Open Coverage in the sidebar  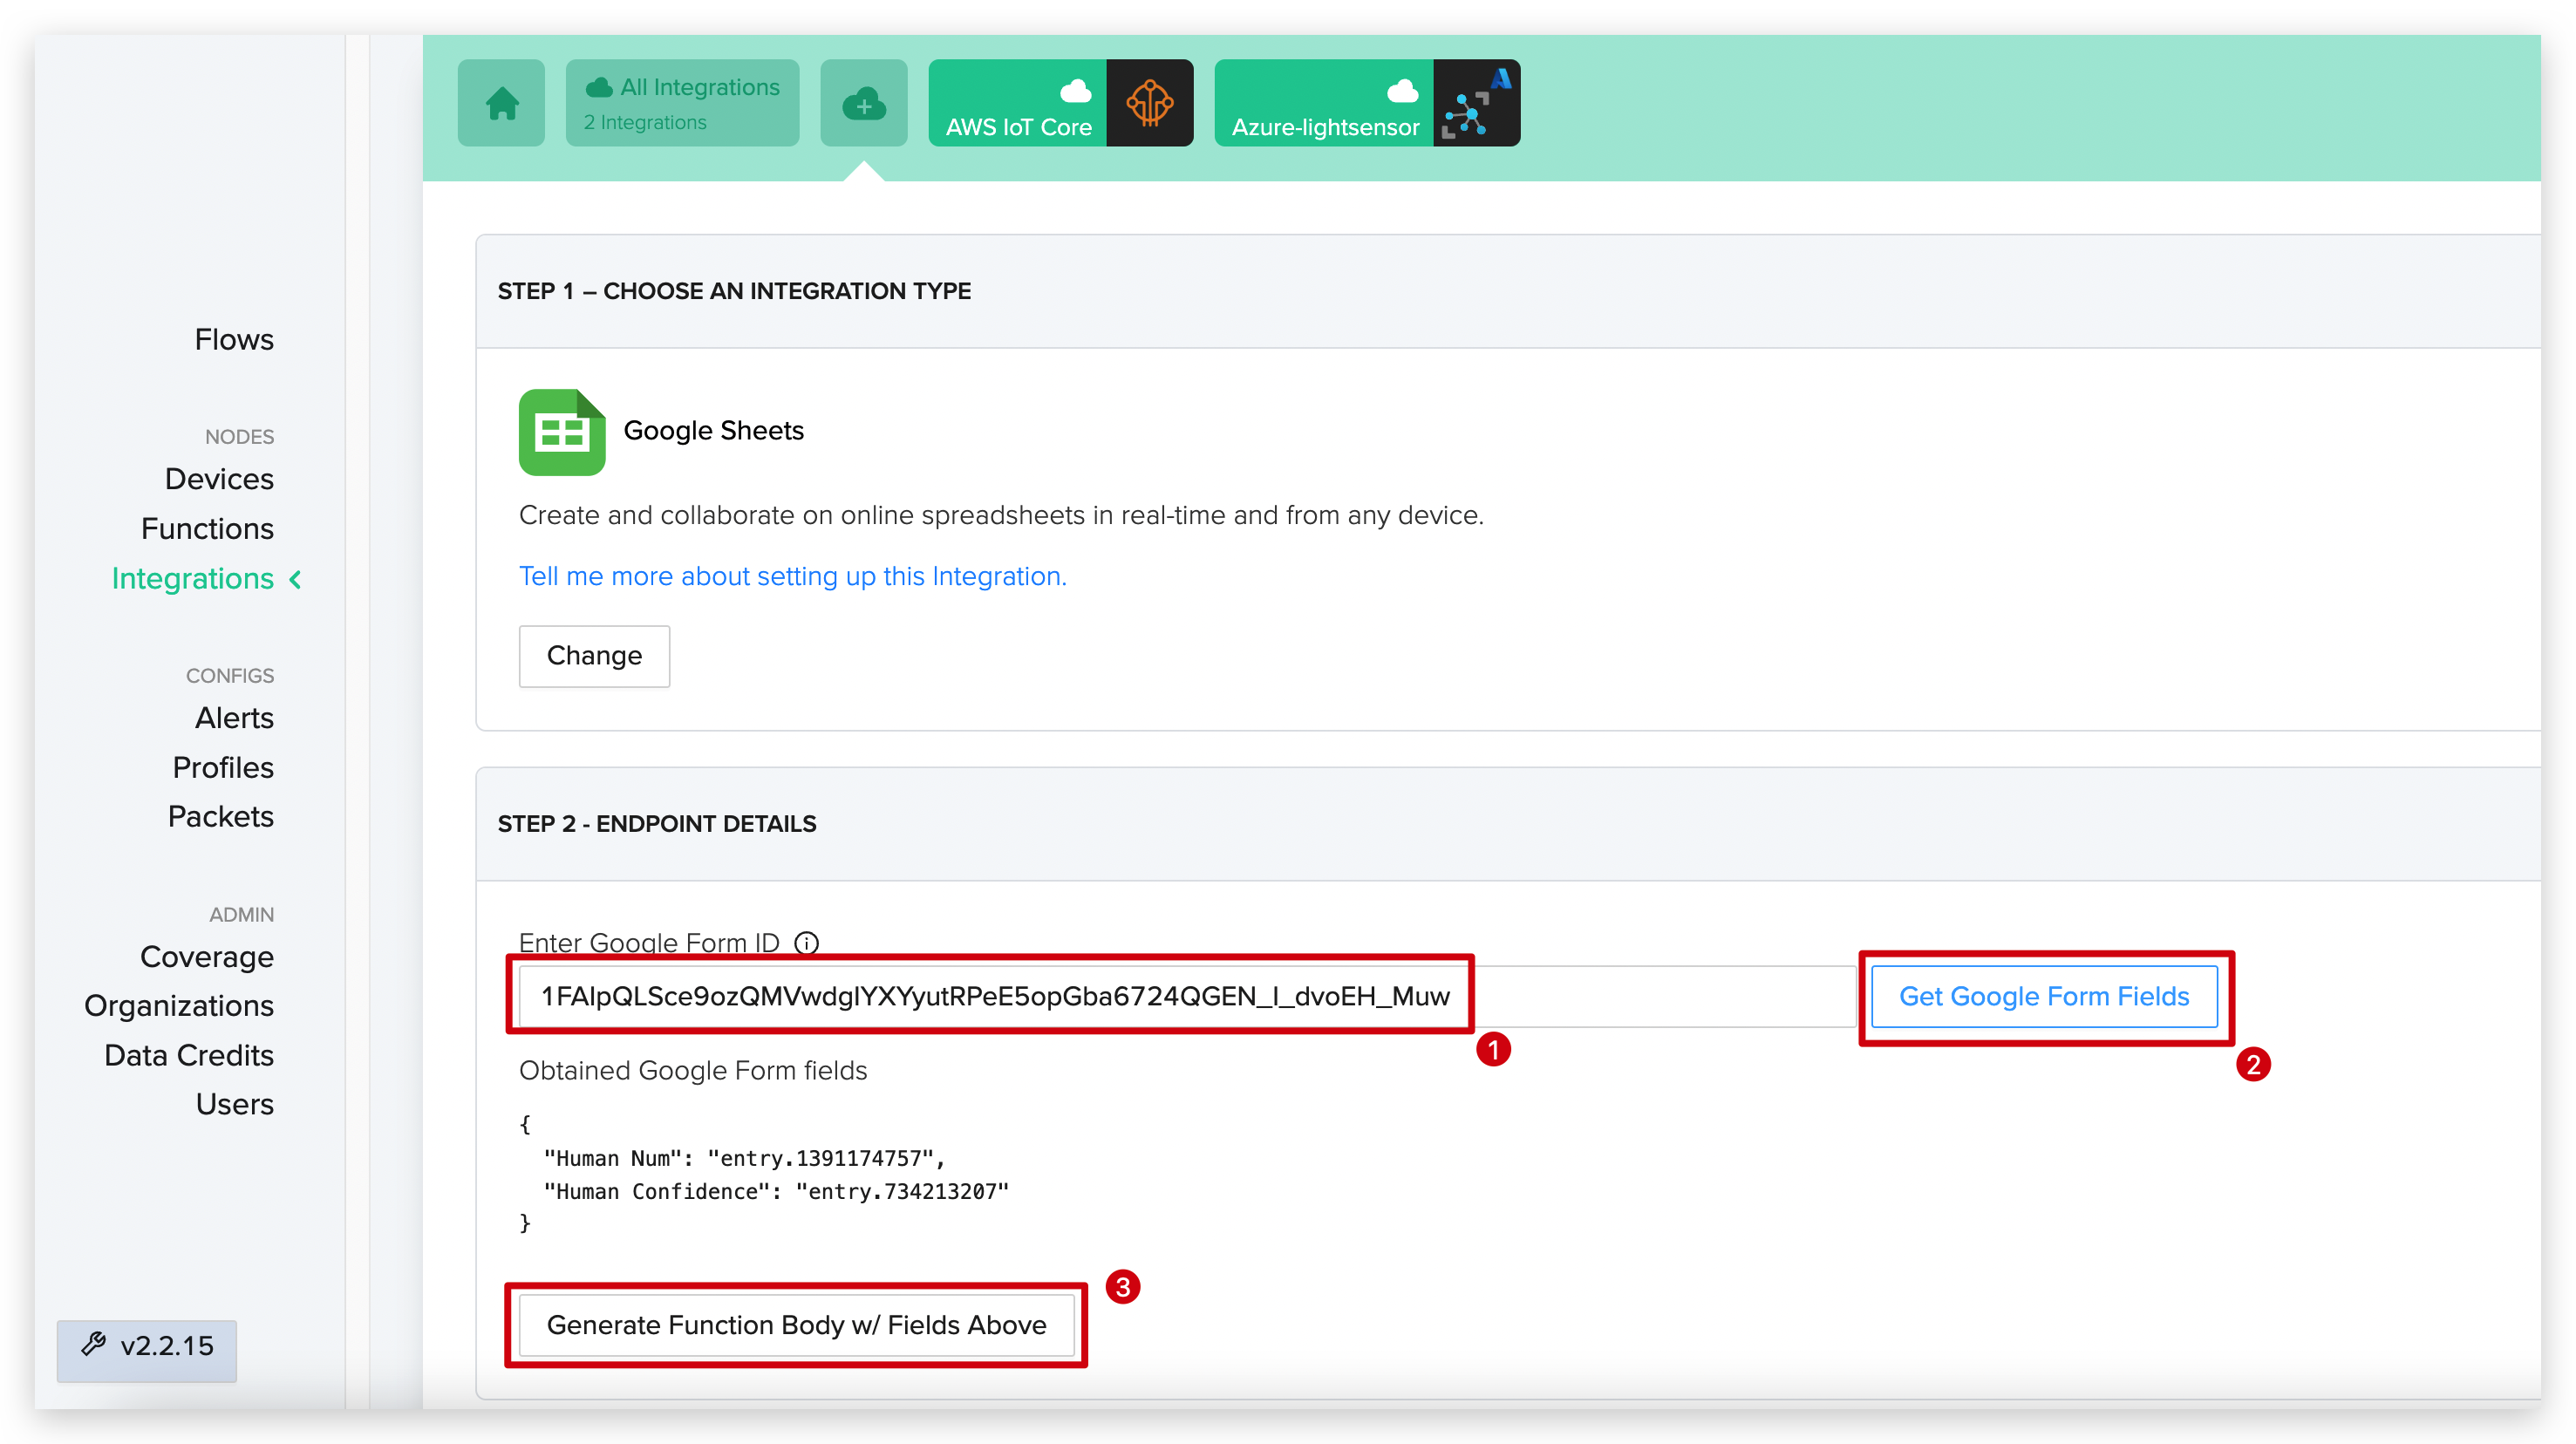[207, 957]
